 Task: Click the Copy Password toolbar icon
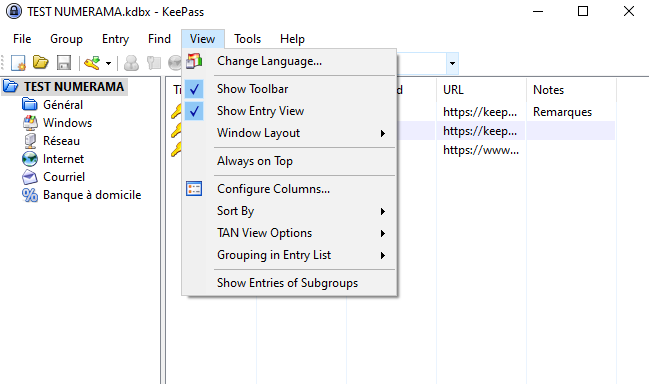(x=154, y=63)
